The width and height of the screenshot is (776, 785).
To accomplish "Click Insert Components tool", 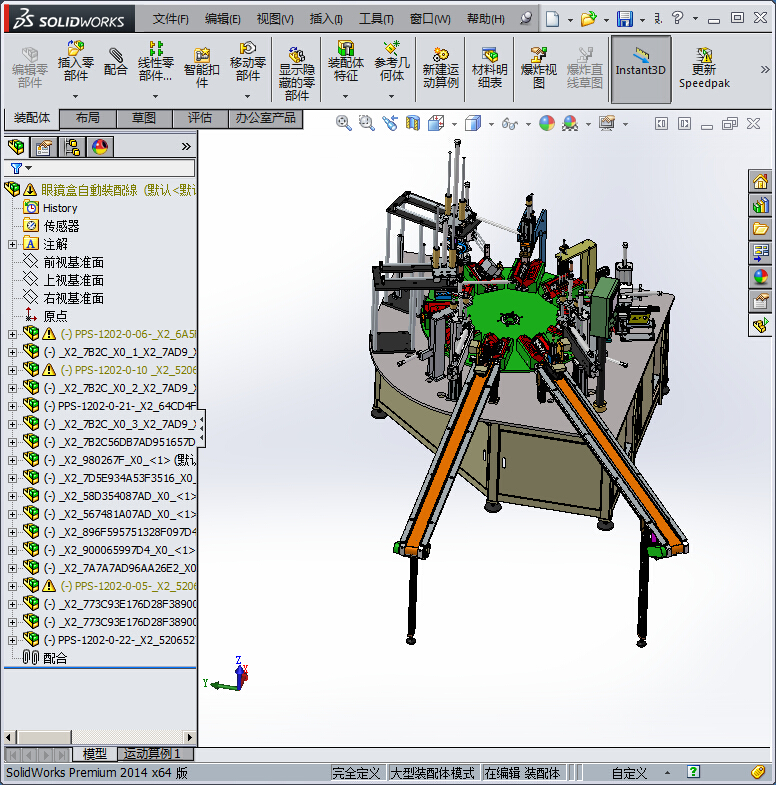I will [76, 62].
